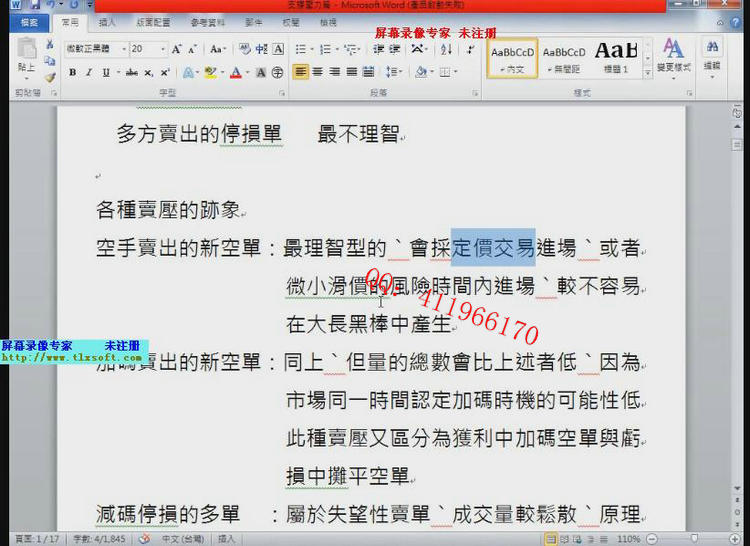Open the 版面配置 ribbon tab

pyautogui.click(x=153, y=21)
